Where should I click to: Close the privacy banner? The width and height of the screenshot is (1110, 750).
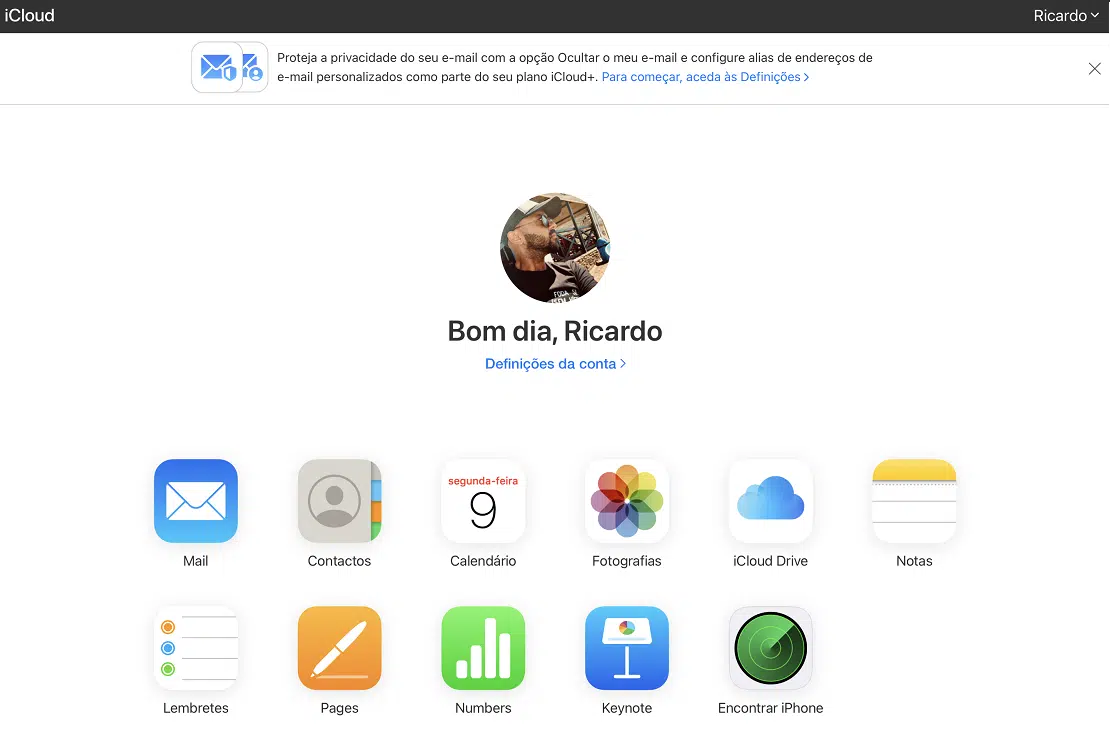tap(1094, 69)
